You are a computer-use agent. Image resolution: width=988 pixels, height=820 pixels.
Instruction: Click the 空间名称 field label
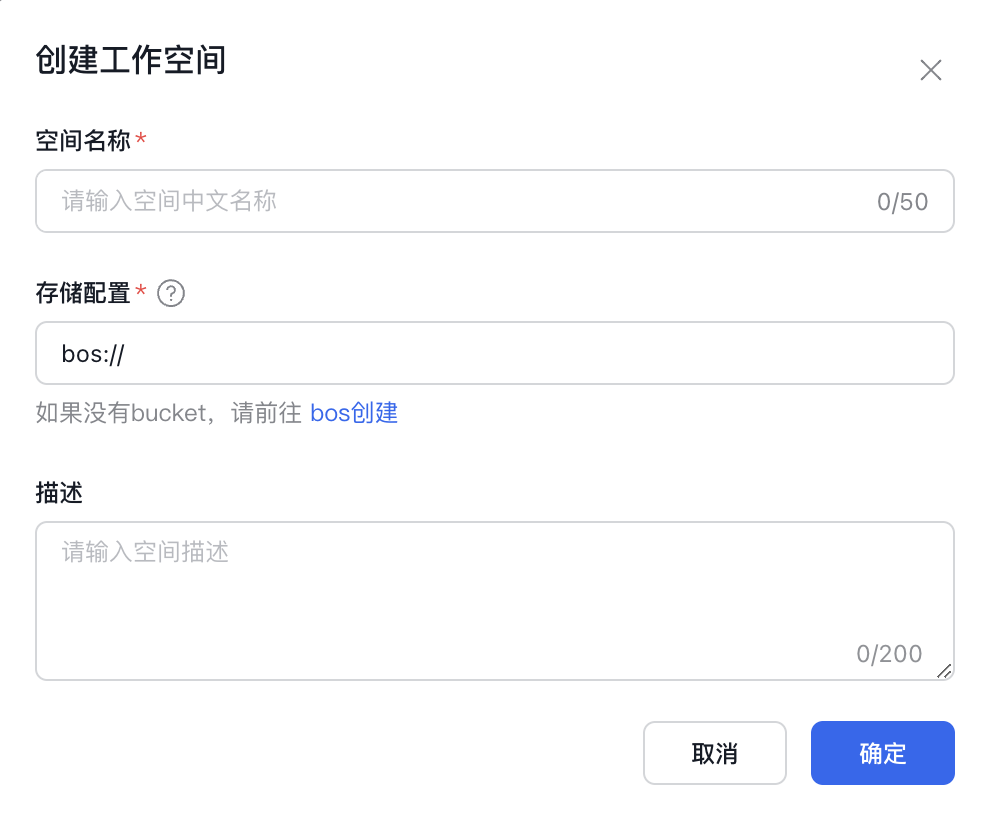point(83,140)
